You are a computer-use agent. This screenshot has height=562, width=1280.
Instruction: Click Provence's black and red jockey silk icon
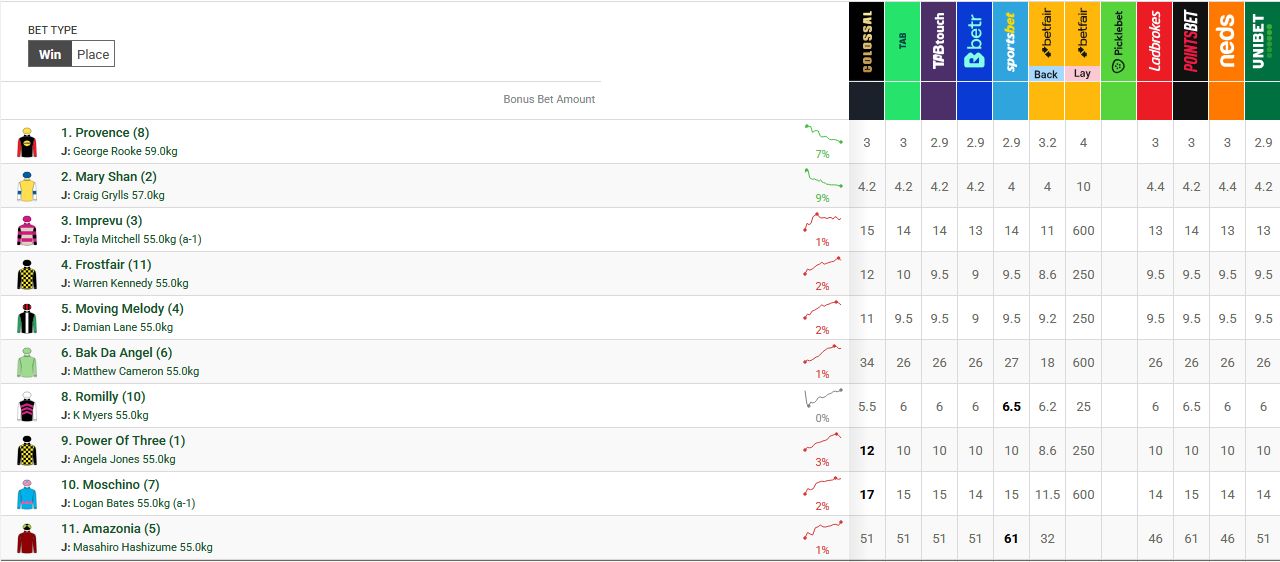point(27,142)
